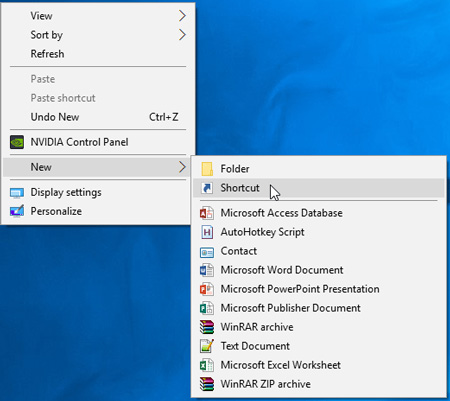Open NVIDIA Control Panel entry
450x401 pixels.
point(97,142)
